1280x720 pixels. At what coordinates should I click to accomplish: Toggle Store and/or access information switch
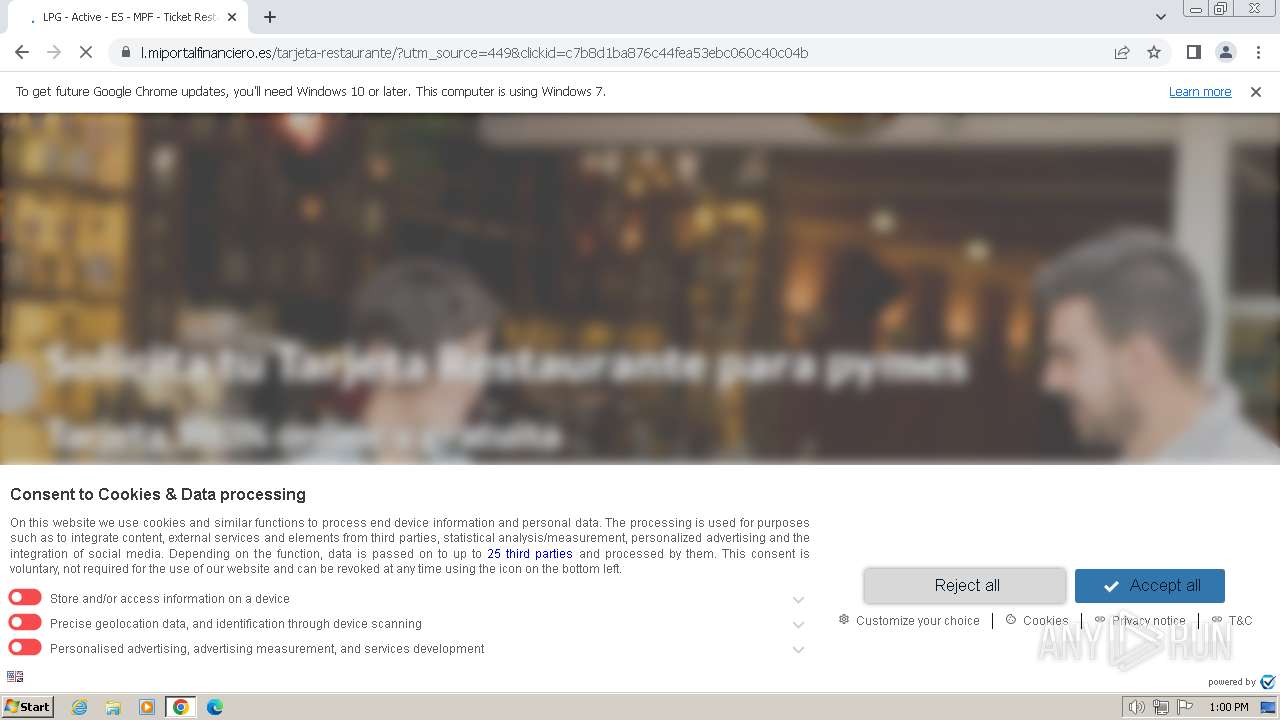25,598
